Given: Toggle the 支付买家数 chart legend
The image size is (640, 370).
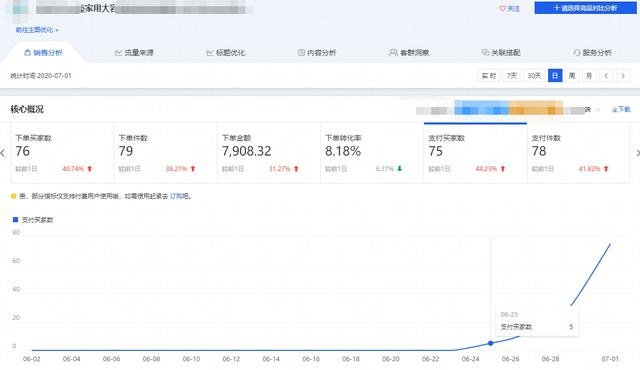Looking at the screenshot, I should coord(33,220).
